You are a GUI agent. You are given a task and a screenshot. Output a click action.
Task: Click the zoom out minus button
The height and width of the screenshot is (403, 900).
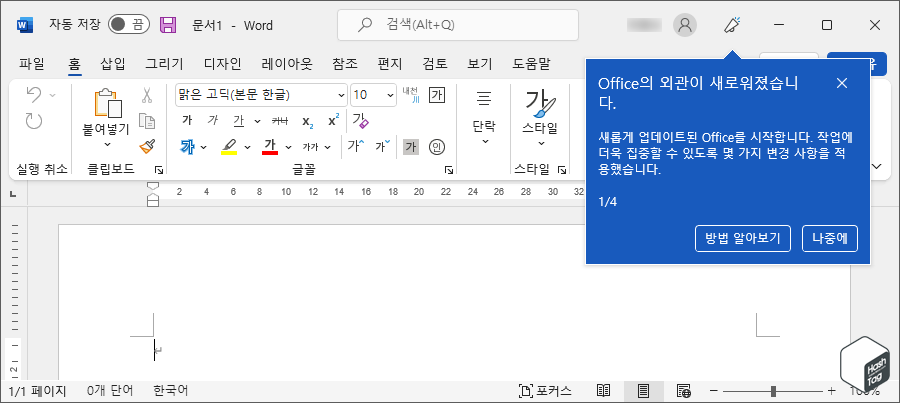pyautogui.click(x=713, y=391)
